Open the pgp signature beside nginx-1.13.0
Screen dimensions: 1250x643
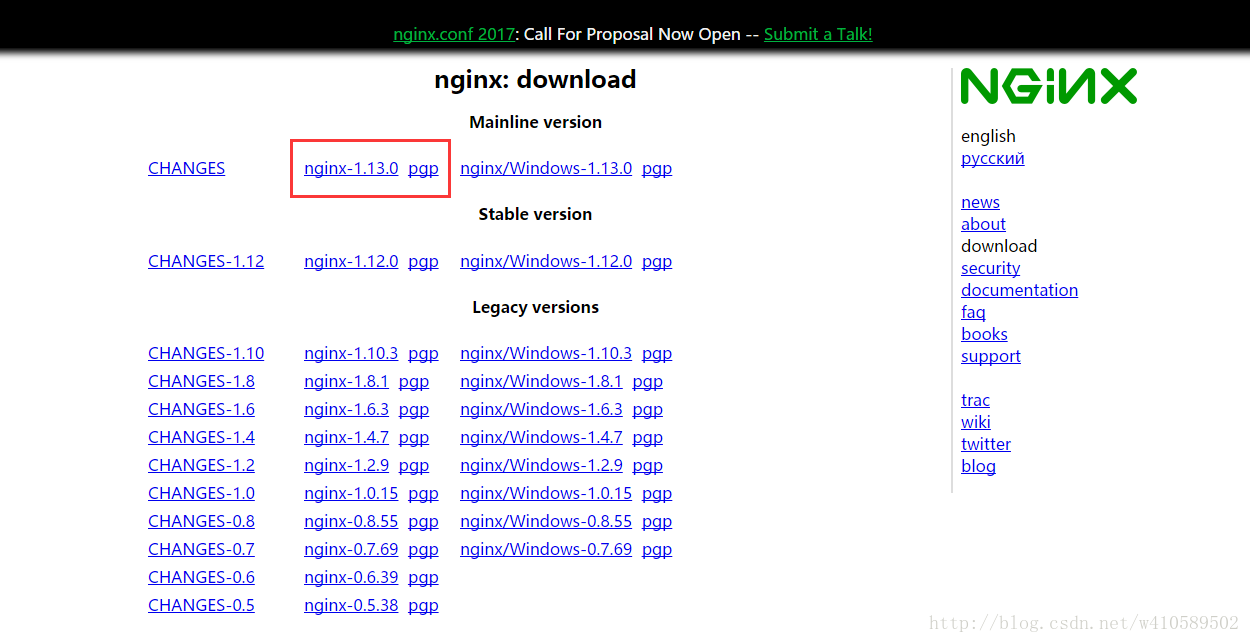click(x=423, y=169)
